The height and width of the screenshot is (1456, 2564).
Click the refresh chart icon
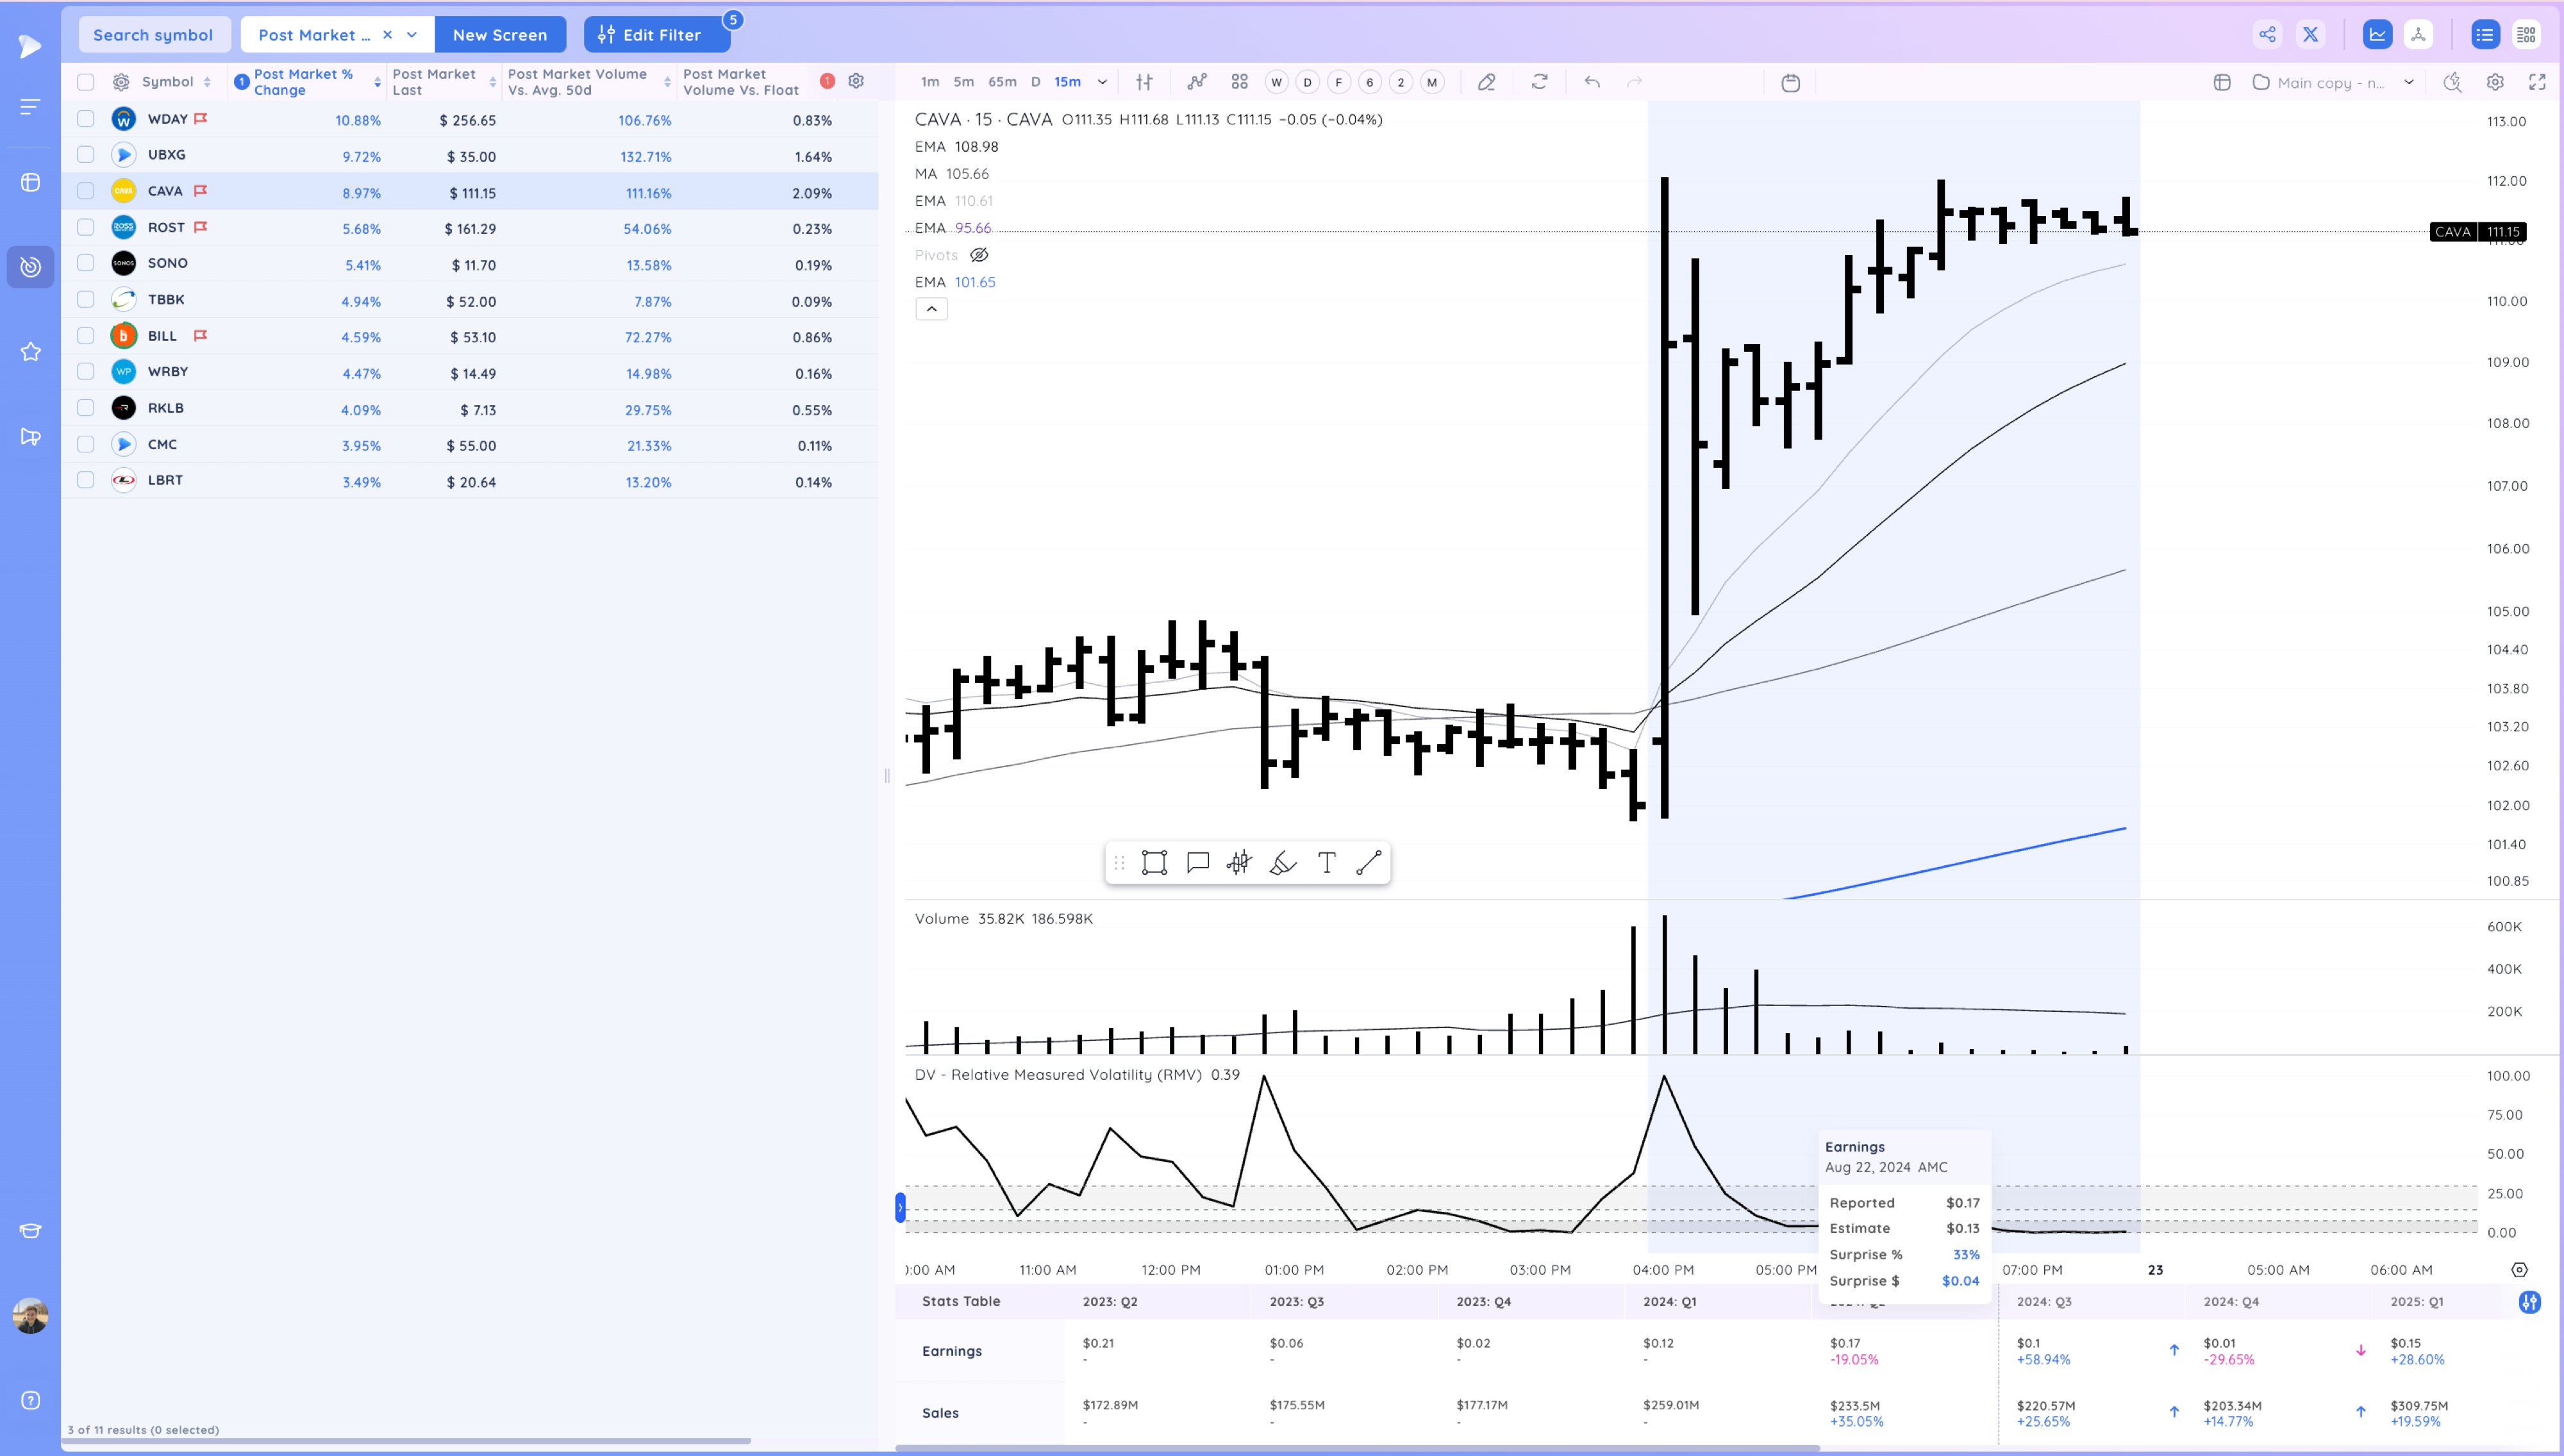point(1540,82)
